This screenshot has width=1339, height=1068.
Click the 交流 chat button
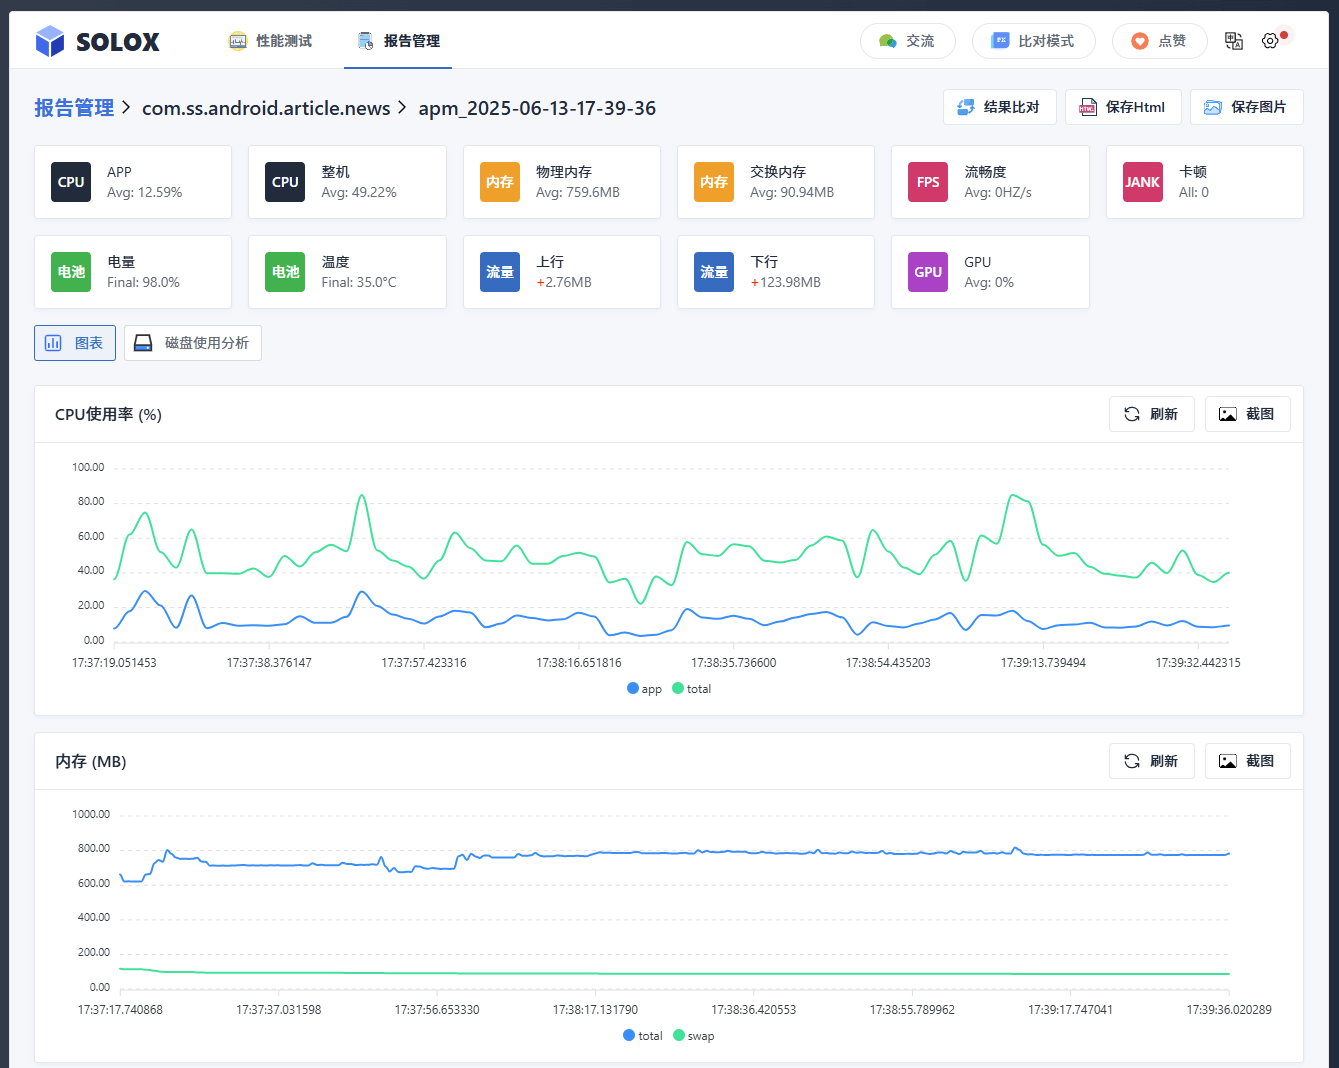[907, 41]
